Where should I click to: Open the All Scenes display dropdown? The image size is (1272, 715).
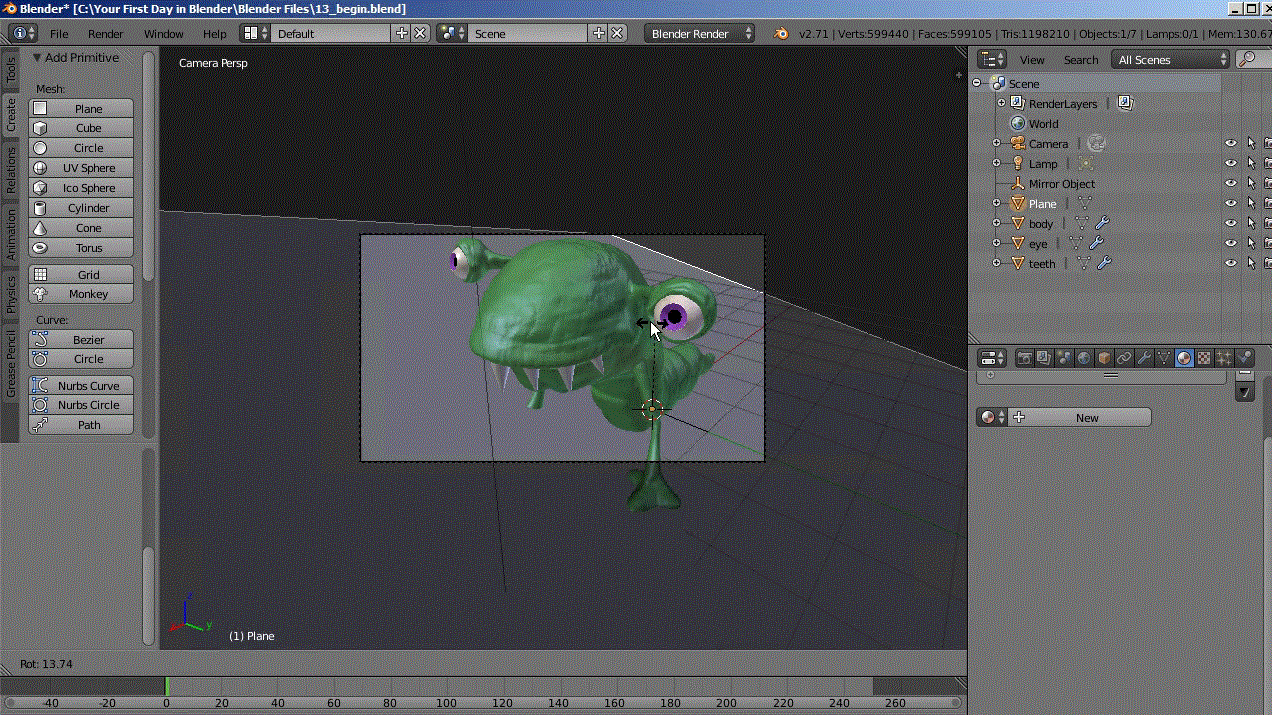pos(1171,60)
